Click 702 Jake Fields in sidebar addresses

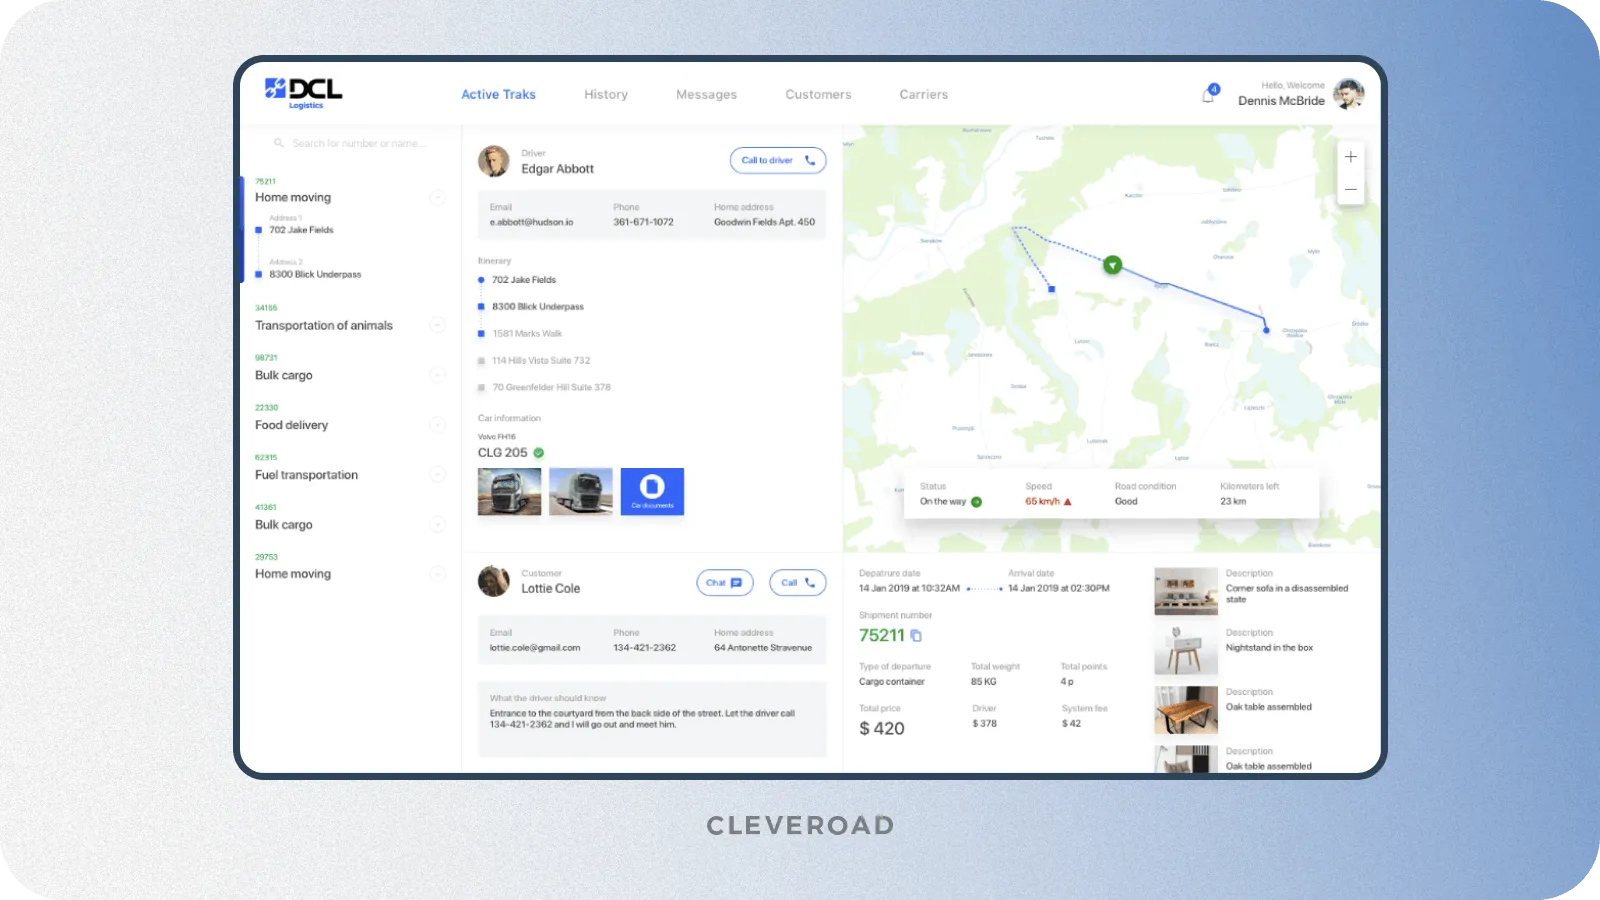(x=301, y=230)
